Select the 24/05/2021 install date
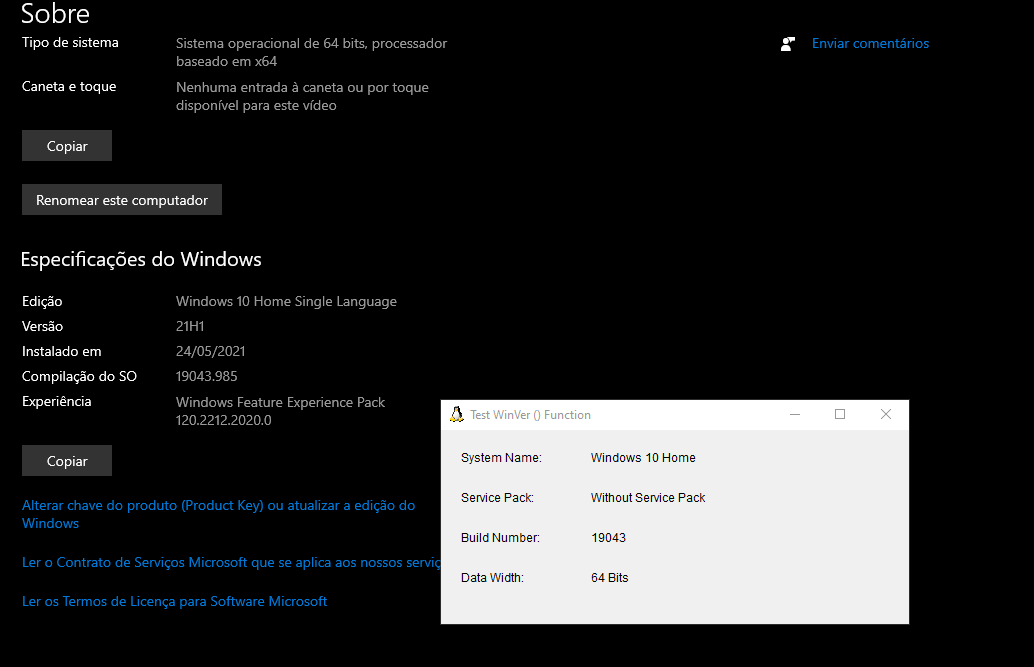This screenshot has width=1034, height=667. (210, 352)
